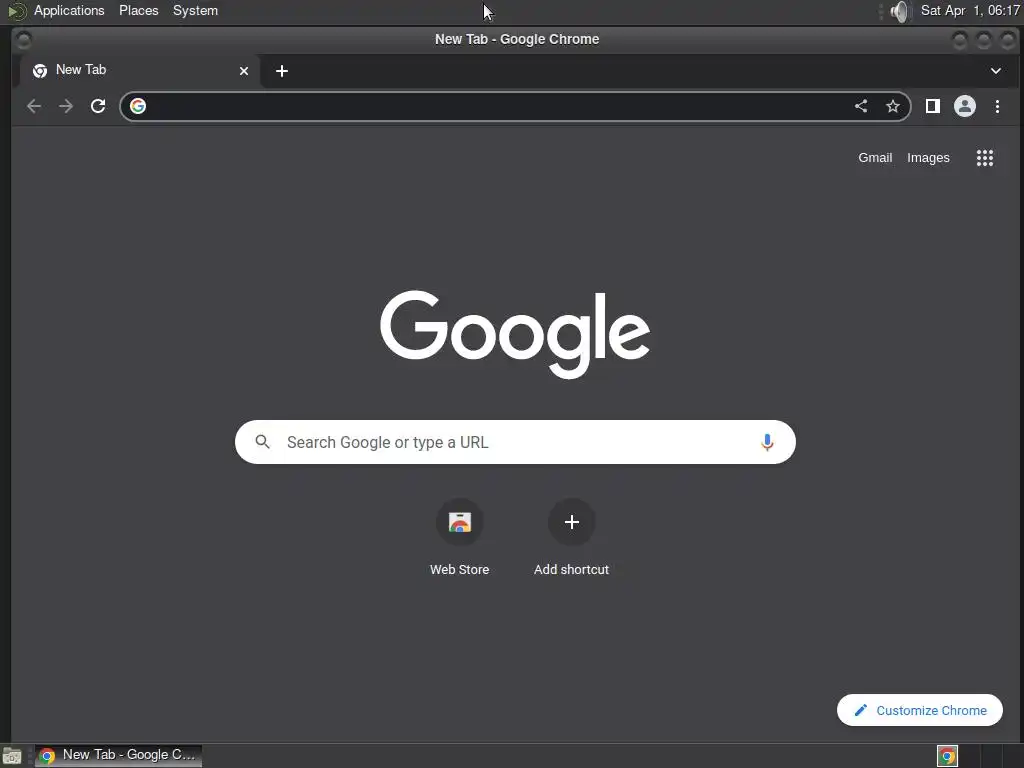Screen dimensions: 1024x768
Task: Click the Google icon in the address bar
Action: [x=138, y=106]
